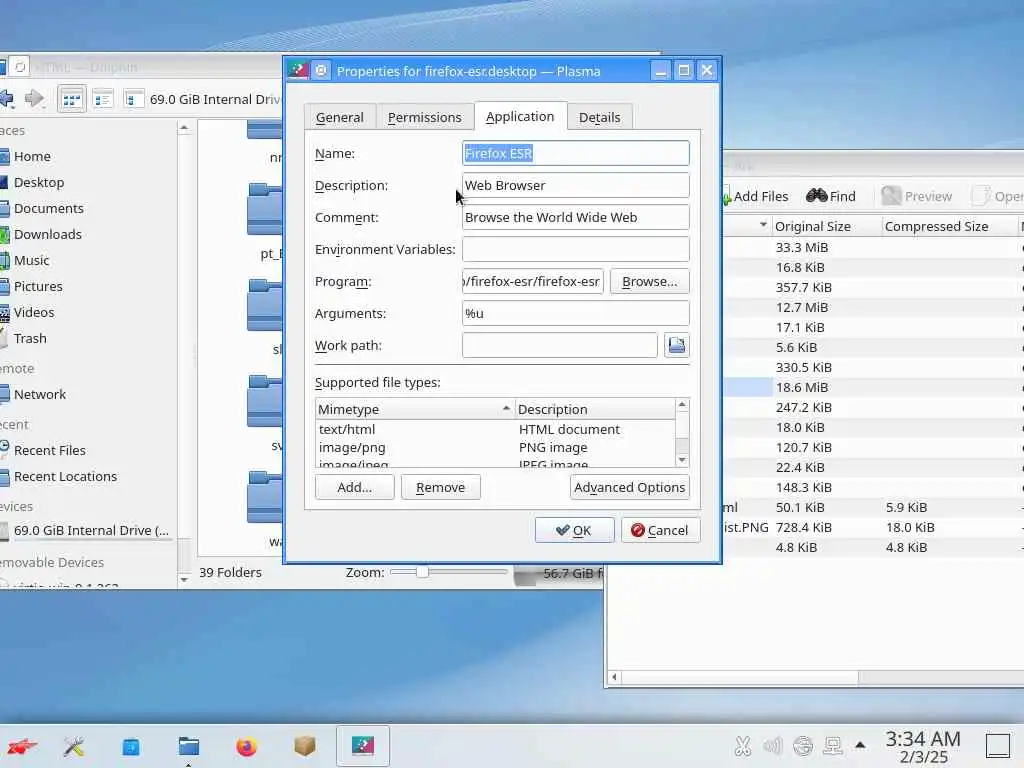
Task: Open the clipboard scissors tray icon
Action: tap(743, 746)
